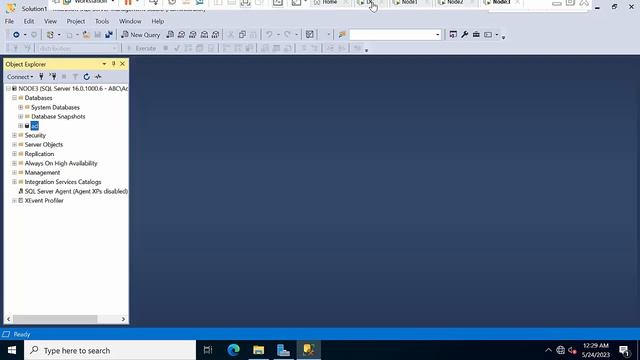Open the New Project toolbar icon
This screenshot has width=640, height=360.
coord(50,35)
